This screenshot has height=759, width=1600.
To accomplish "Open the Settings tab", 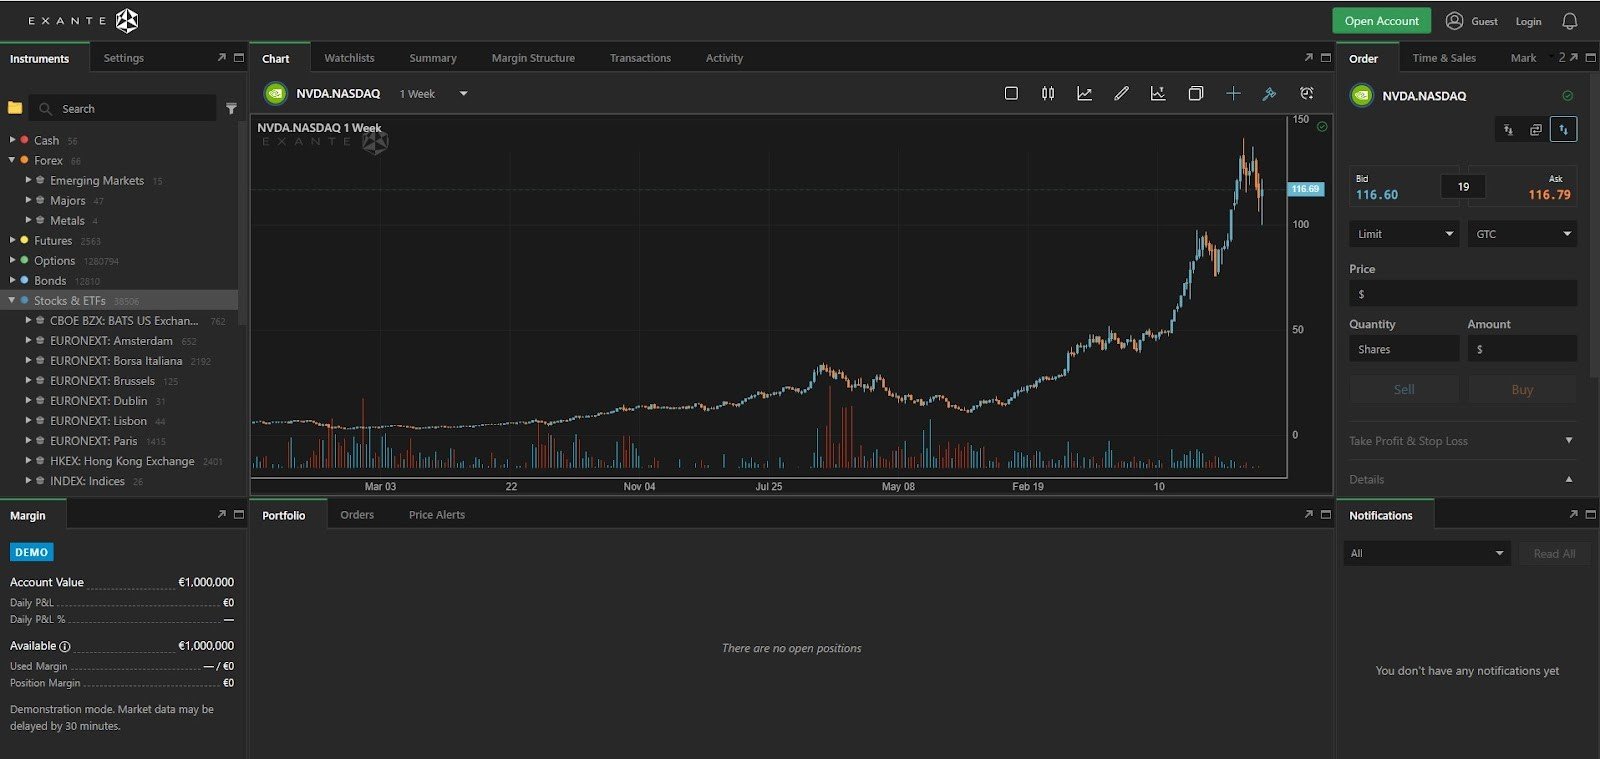I will click(124, 58).
